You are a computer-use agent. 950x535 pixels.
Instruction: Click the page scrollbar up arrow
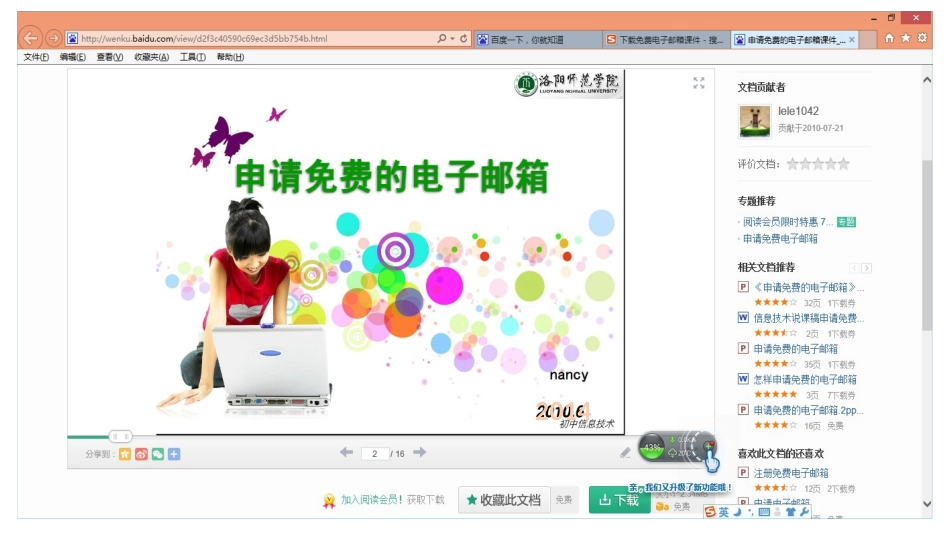pyautogui.click(x=927, y=80)
